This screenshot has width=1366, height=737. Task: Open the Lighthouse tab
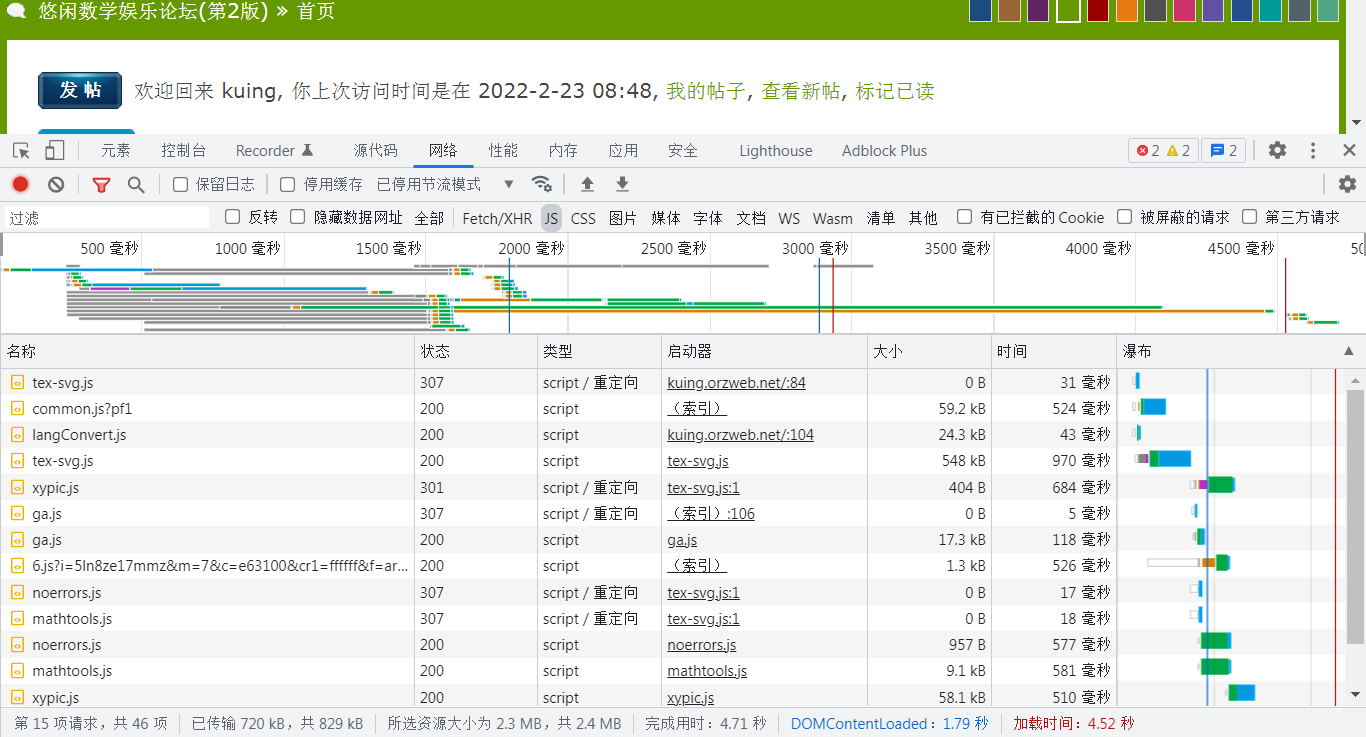click(x=776, y=151)
